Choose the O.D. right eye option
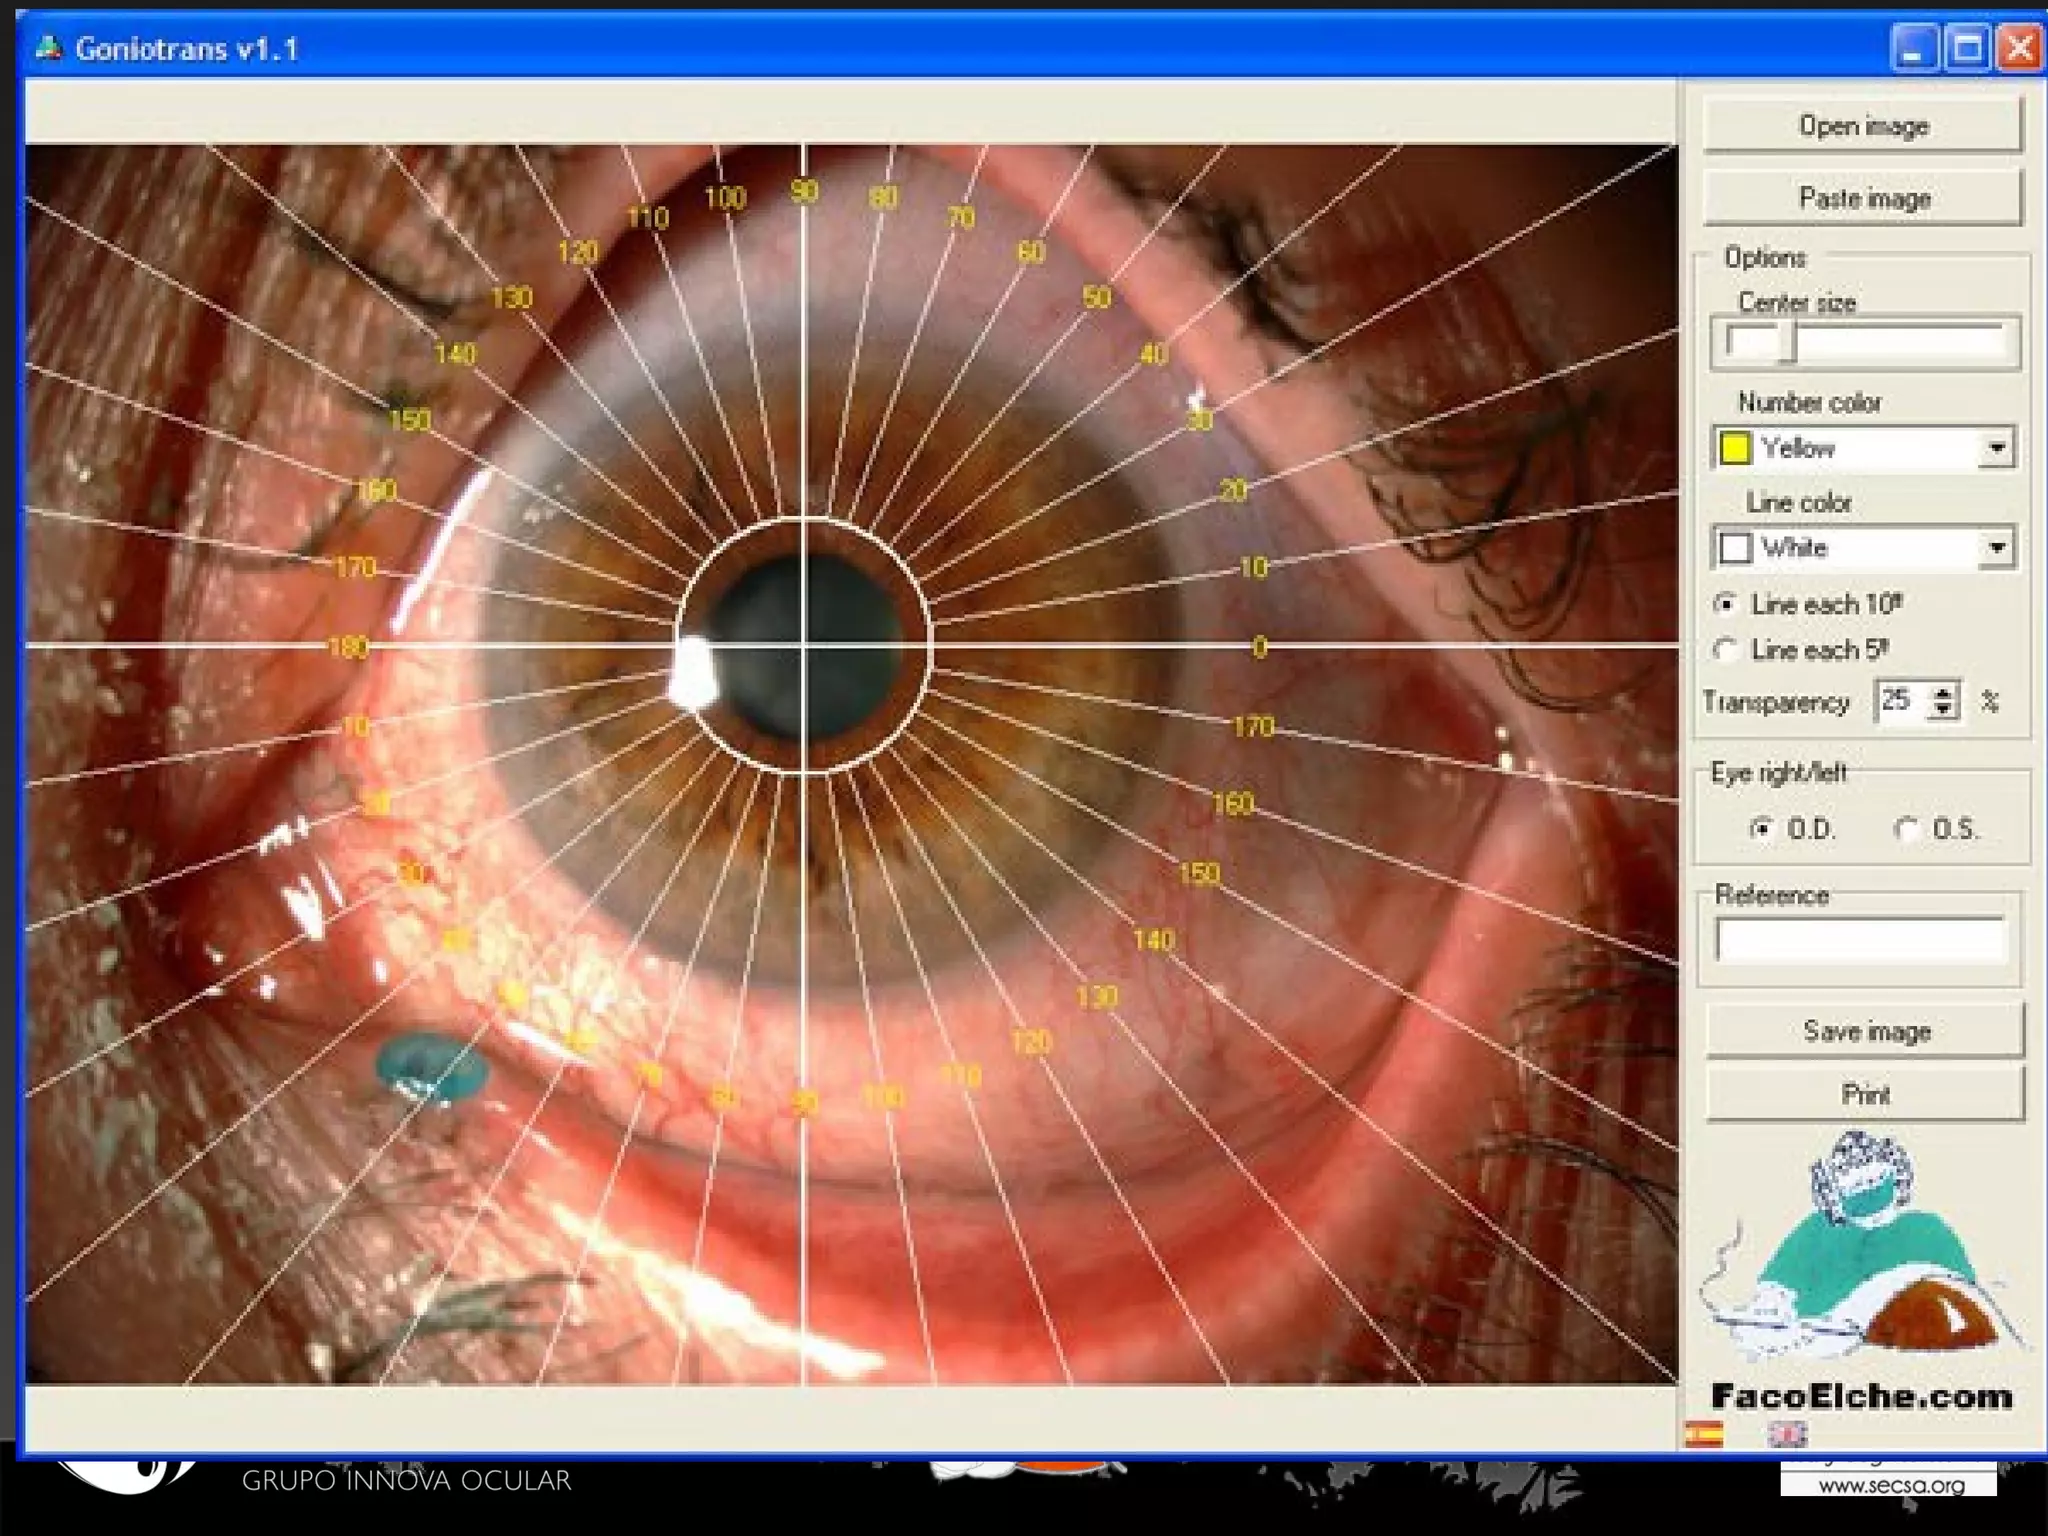This screenshot has width=2048, height=1536. [1761, 828]
